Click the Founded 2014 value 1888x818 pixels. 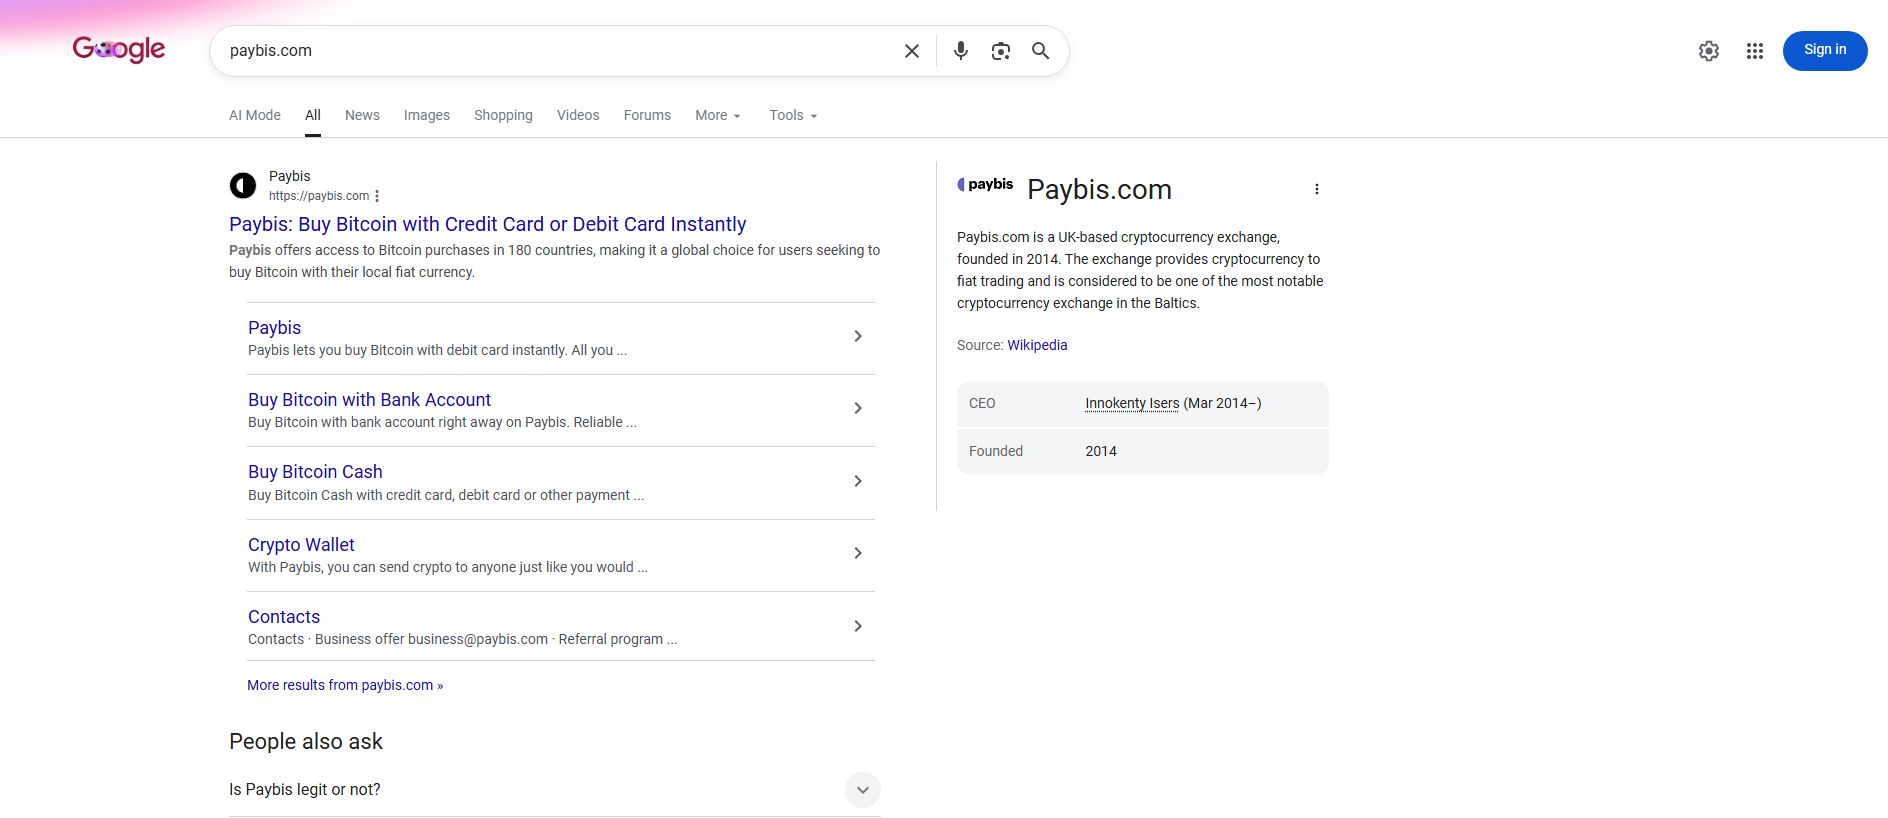(x=1101, y=451)
